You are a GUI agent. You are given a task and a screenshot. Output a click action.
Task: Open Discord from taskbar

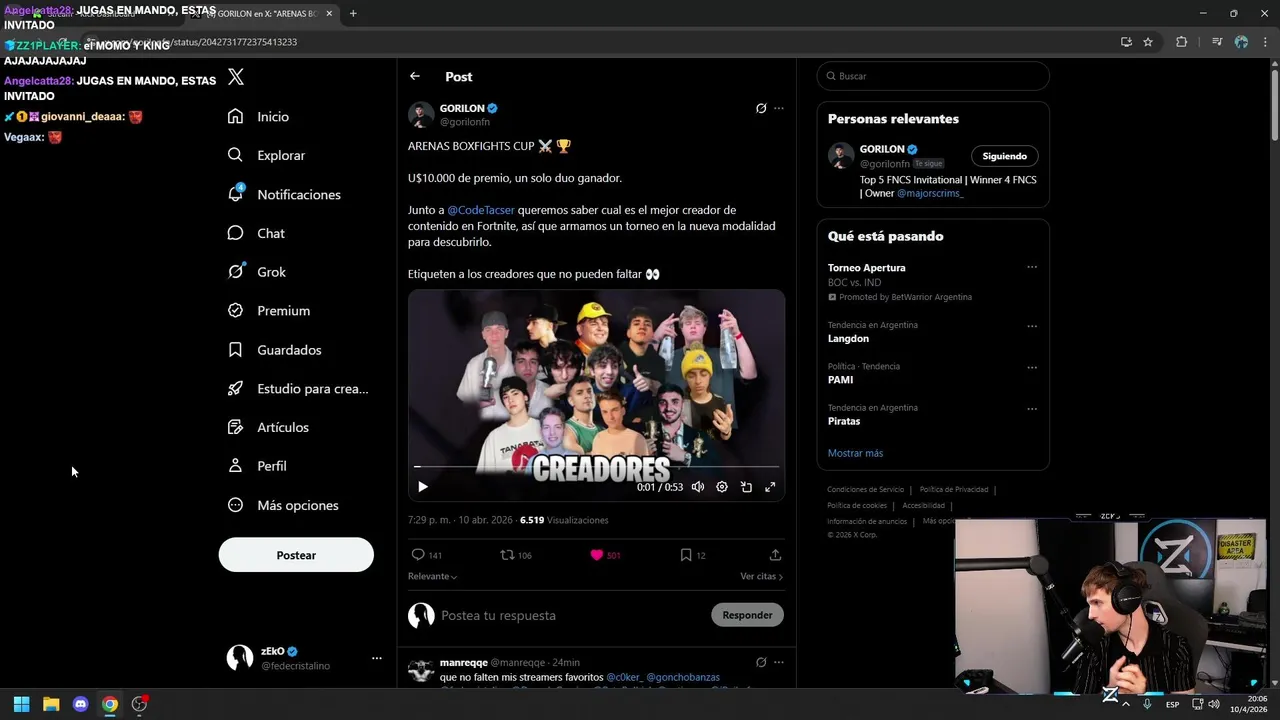click(81, 704)
